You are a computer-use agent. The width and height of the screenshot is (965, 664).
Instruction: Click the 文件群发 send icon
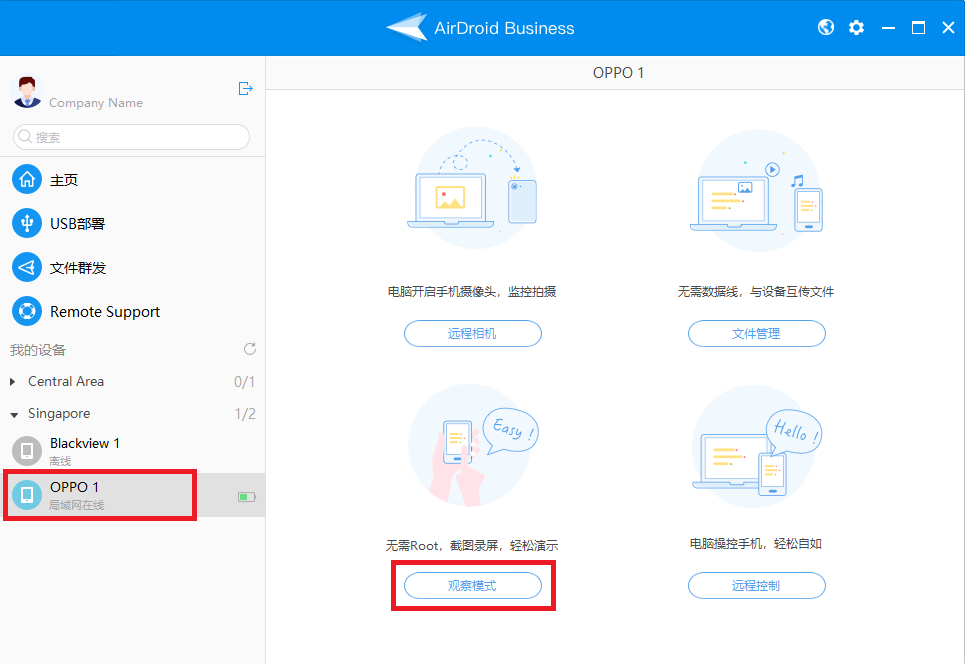27,267
